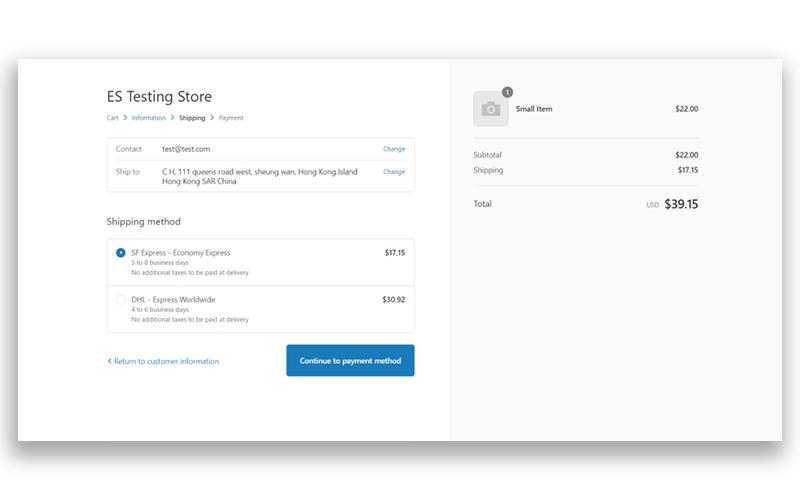The height and width of the screenshot is (500, 800).
Task: Click the Small Item product thumbnail
Action: (x=491, y=109)
